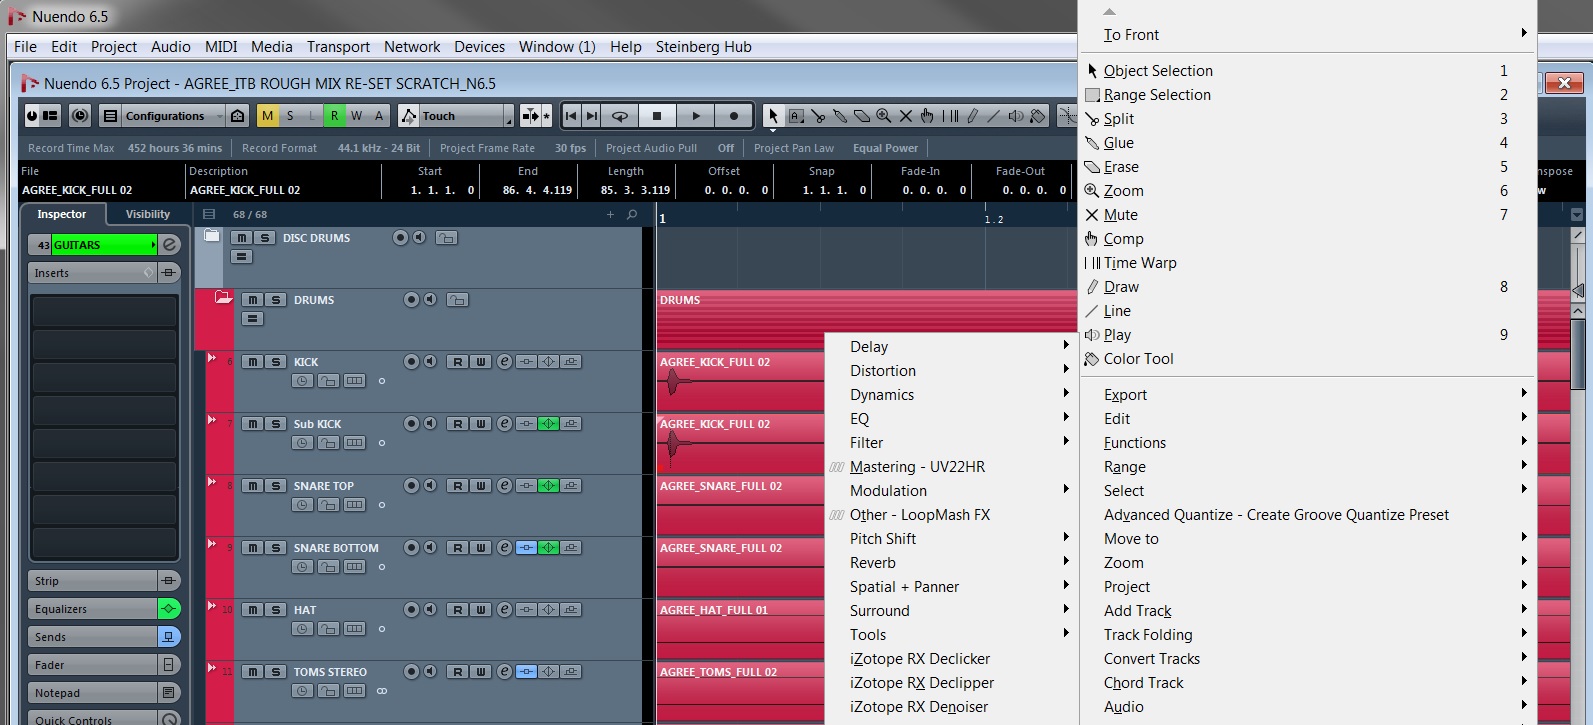This screenshot has width=1593, height=725.
Task: Select Advanced Quantize - Create Groove Quantize Preset
Action: pos(1276,515)
